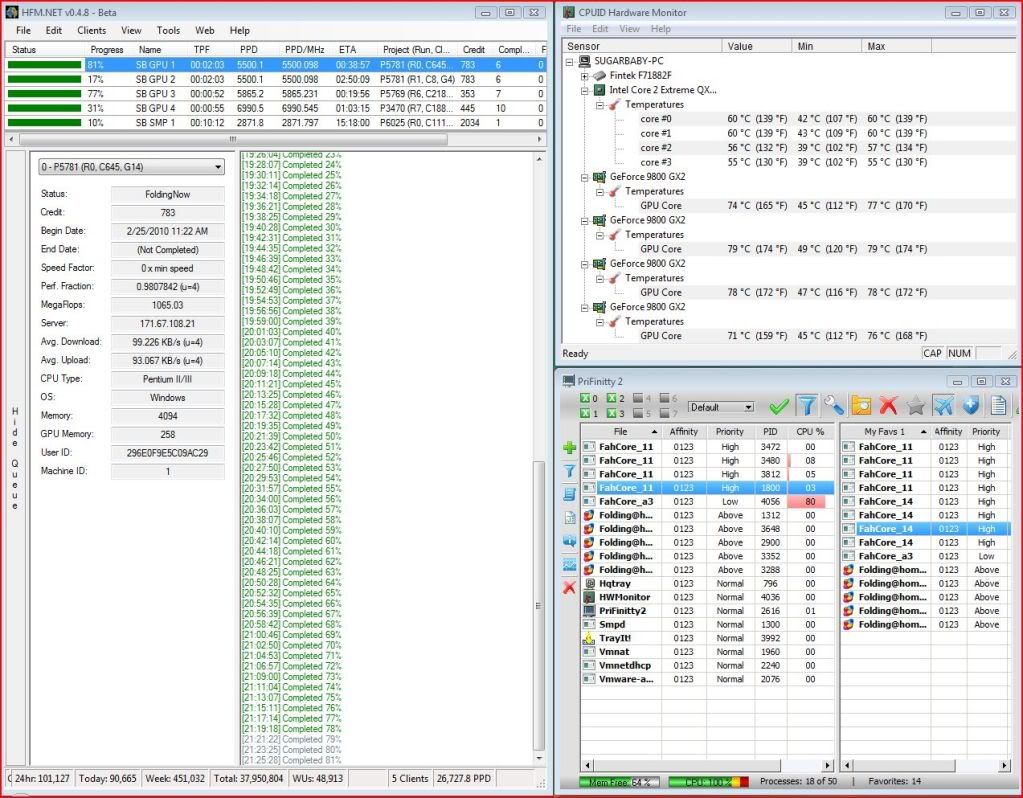Click the SUGARBABY-PC computer icon in HWMonitor
This screenshot has height=798, width=1023.
point(584,61)
